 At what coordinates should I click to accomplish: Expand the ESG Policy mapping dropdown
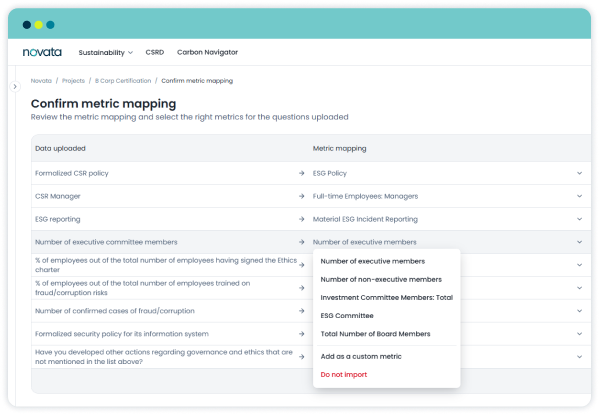click(580, 173)
